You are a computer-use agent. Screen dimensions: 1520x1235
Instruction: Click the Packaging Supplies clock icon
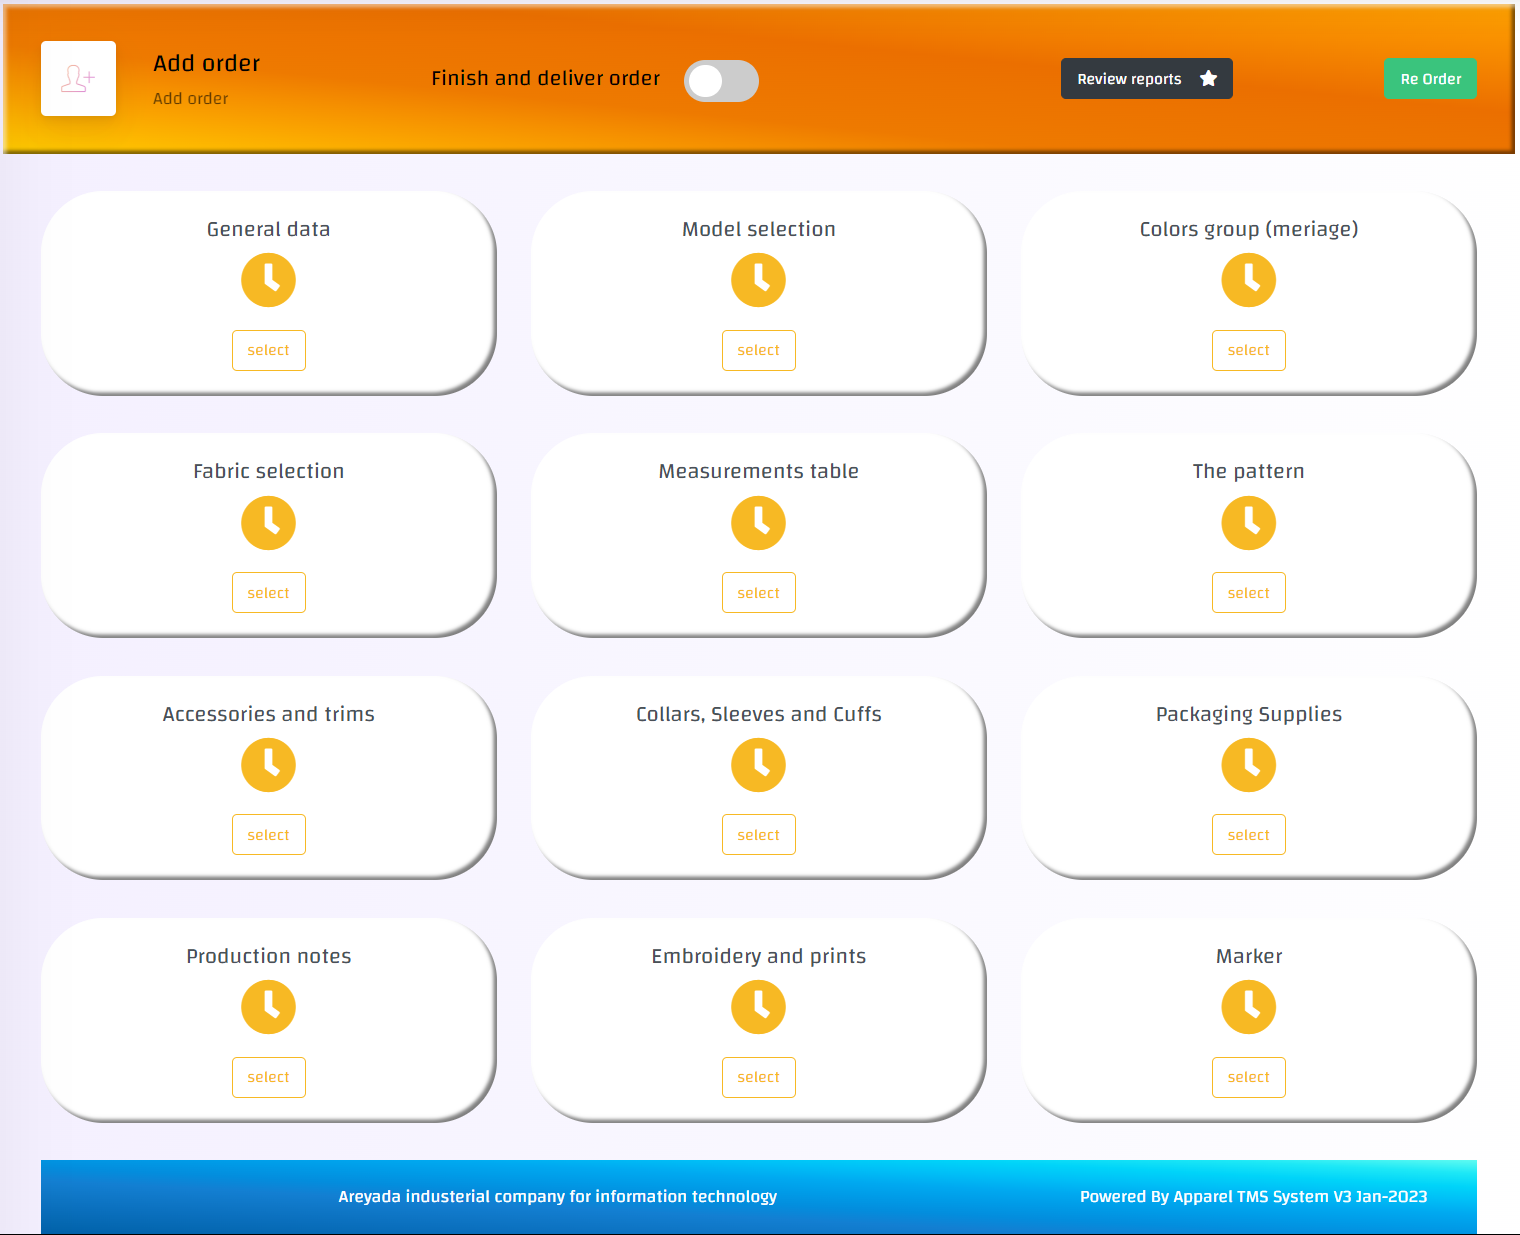coord(1248,765)
